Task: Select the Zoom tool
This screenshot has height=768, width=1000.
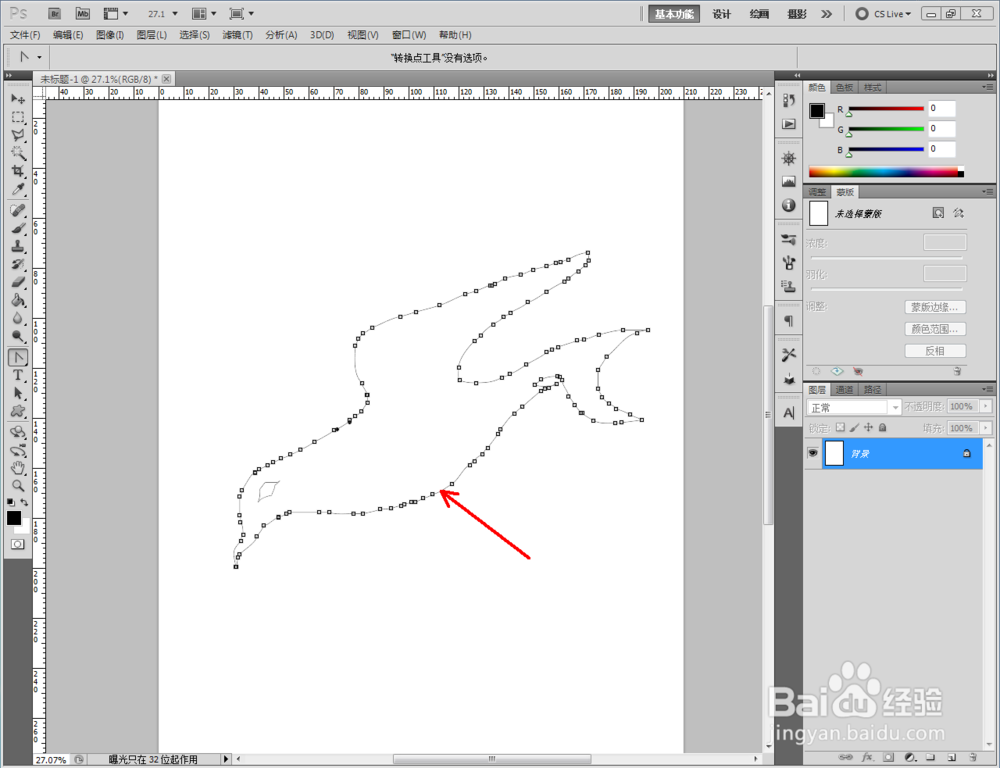Action: point(18,485)
